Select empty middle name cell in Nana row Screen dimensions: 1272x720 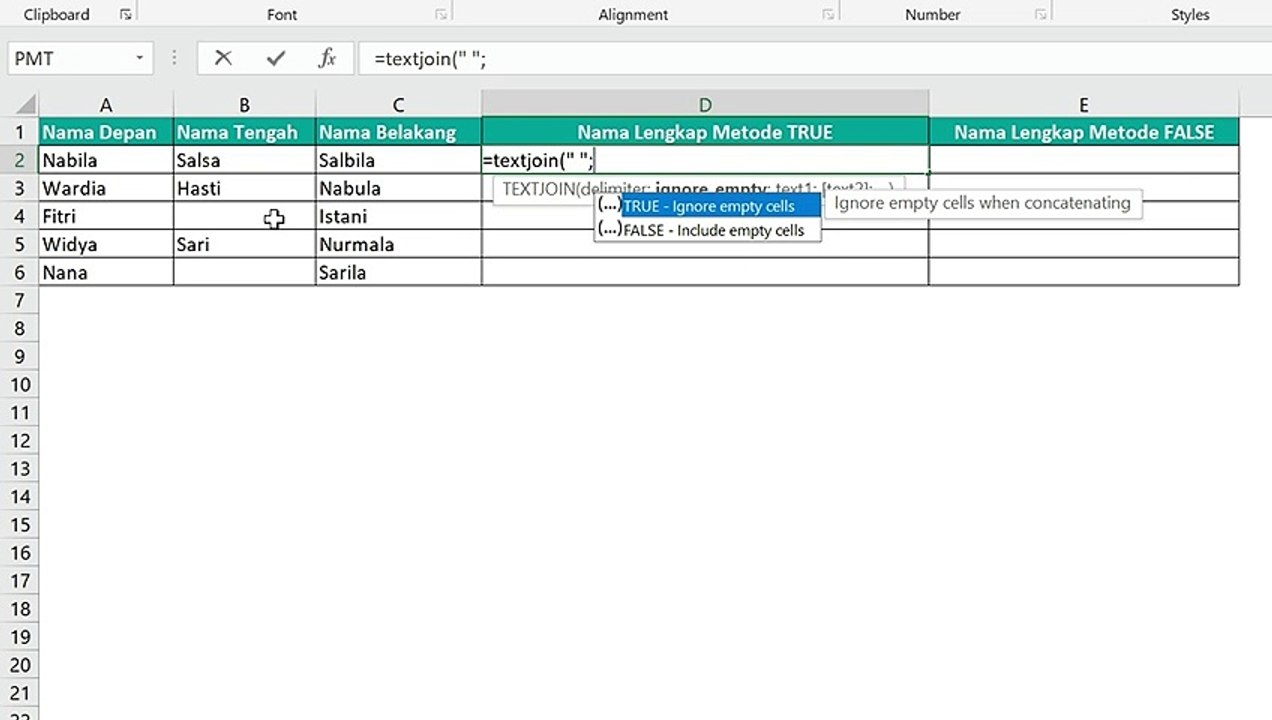[x=244, y=272]
